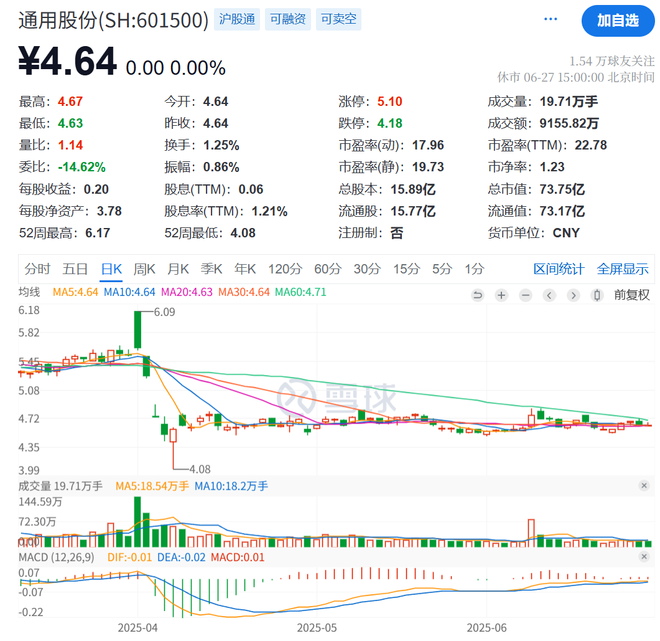Click the current price ¥4.64

[67, 61]
